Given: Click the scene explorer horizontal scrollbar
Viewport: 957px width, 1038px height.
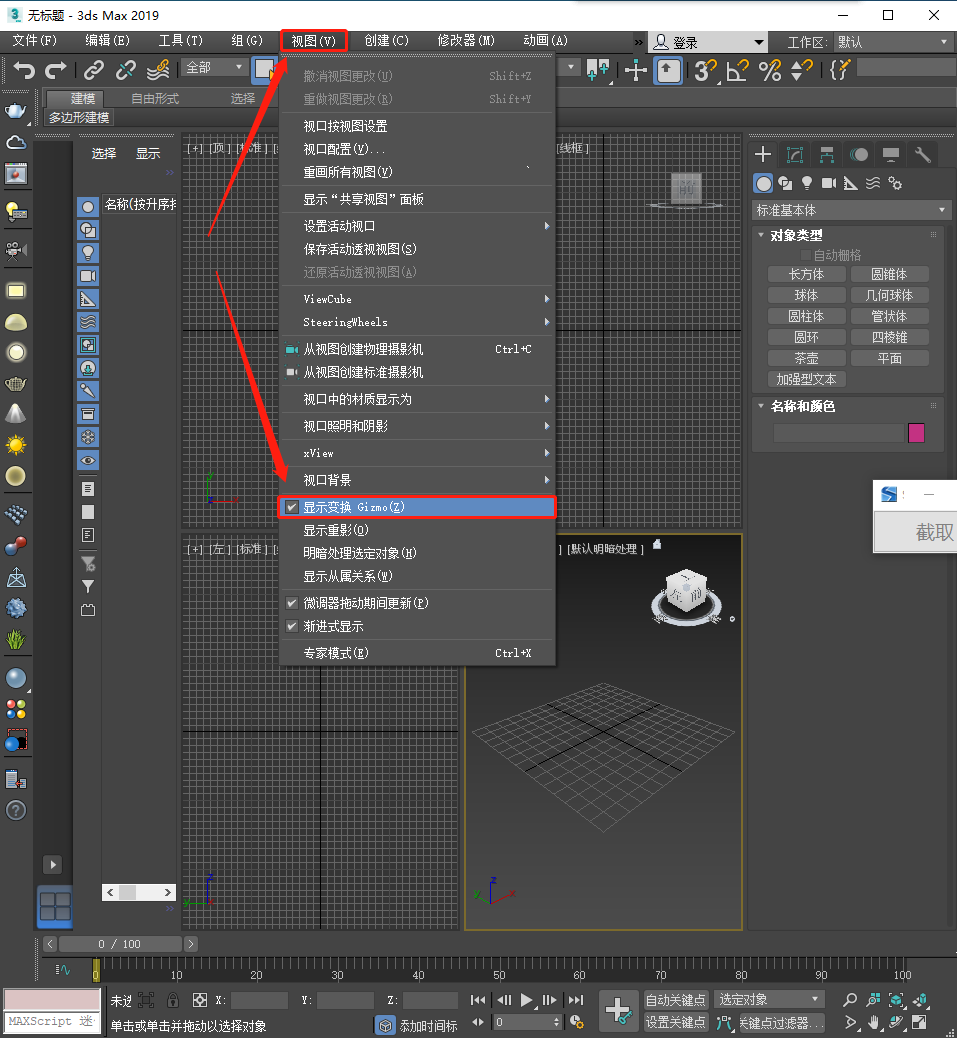Looking at the screenshot, I should 139,892.
